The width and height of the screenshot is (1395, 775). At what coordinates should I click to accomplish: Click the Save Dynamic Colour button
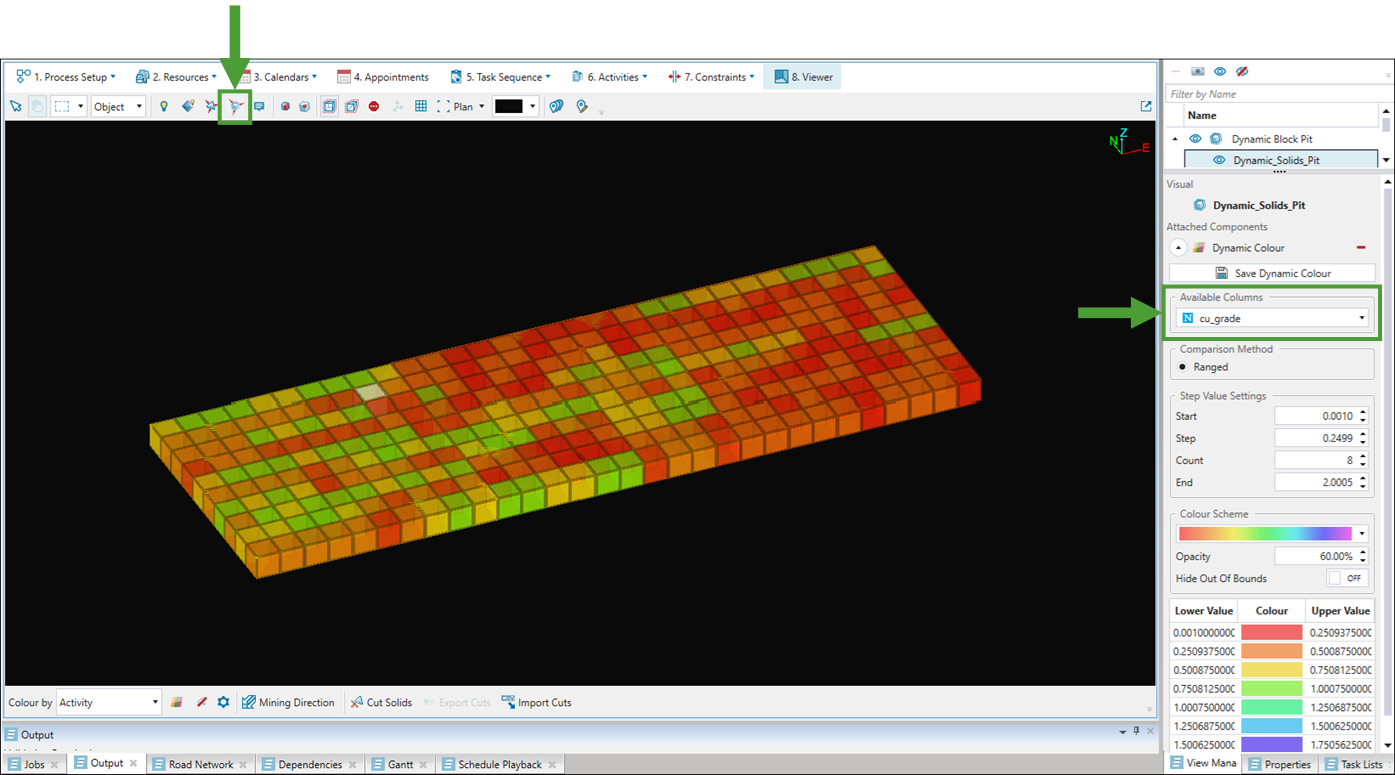tap(1272, 273)
